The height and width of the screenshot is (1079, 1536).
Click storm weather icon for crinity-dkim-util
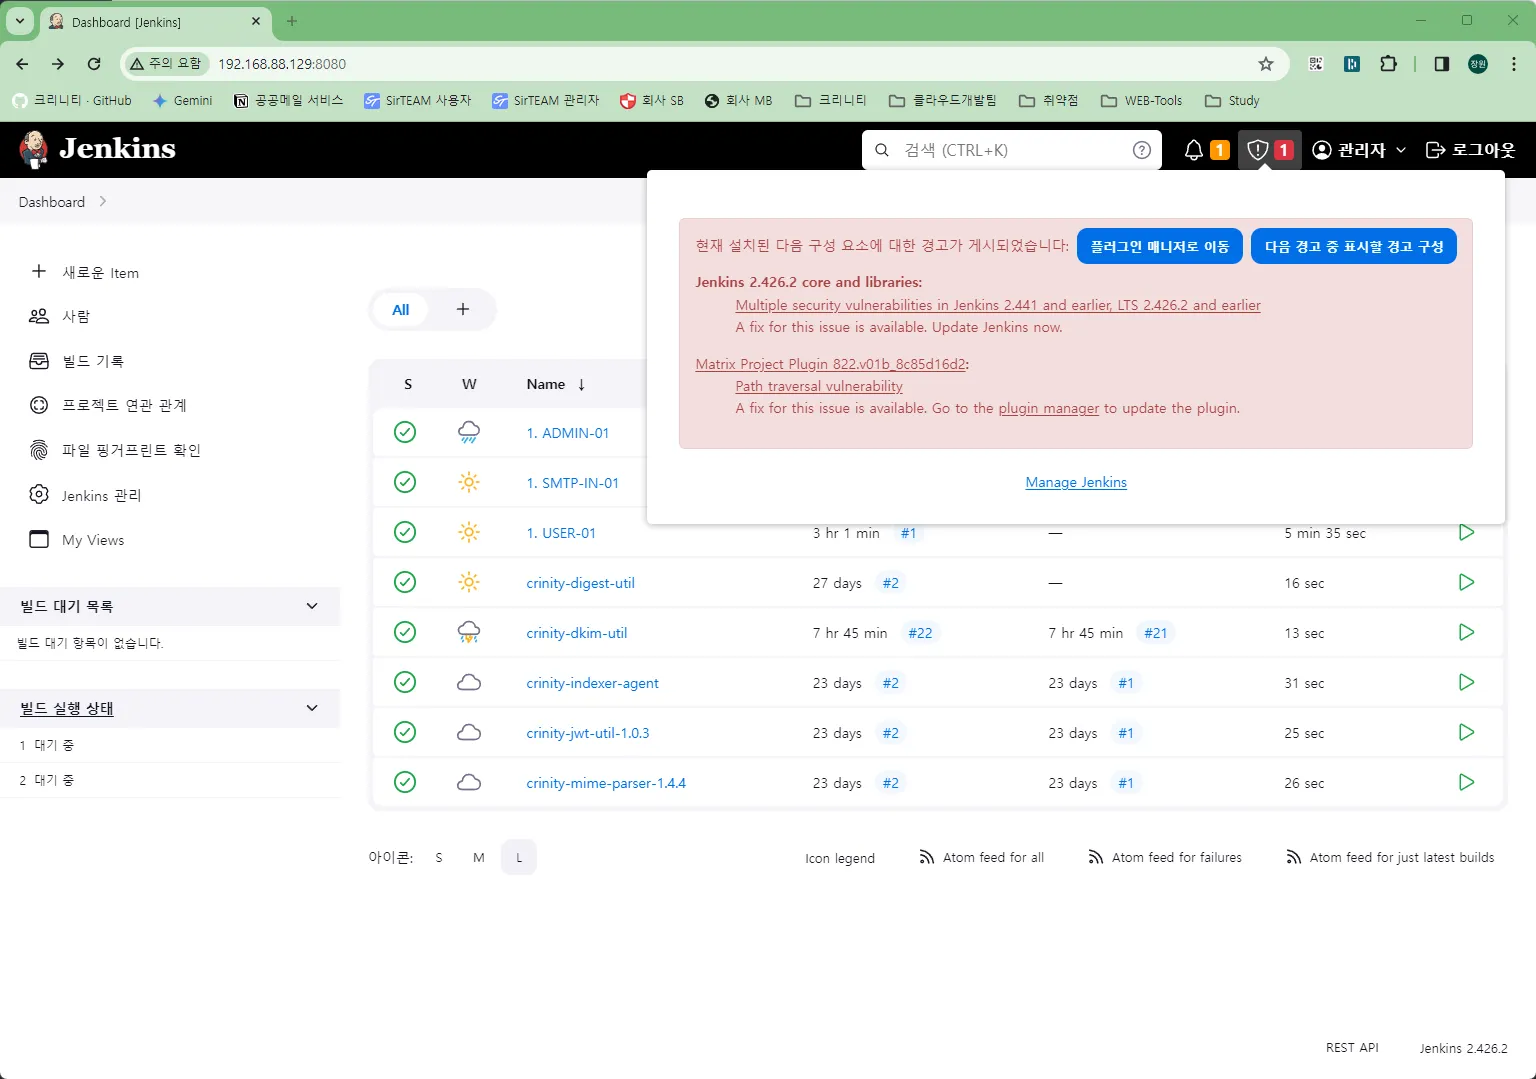click(469, 632)
